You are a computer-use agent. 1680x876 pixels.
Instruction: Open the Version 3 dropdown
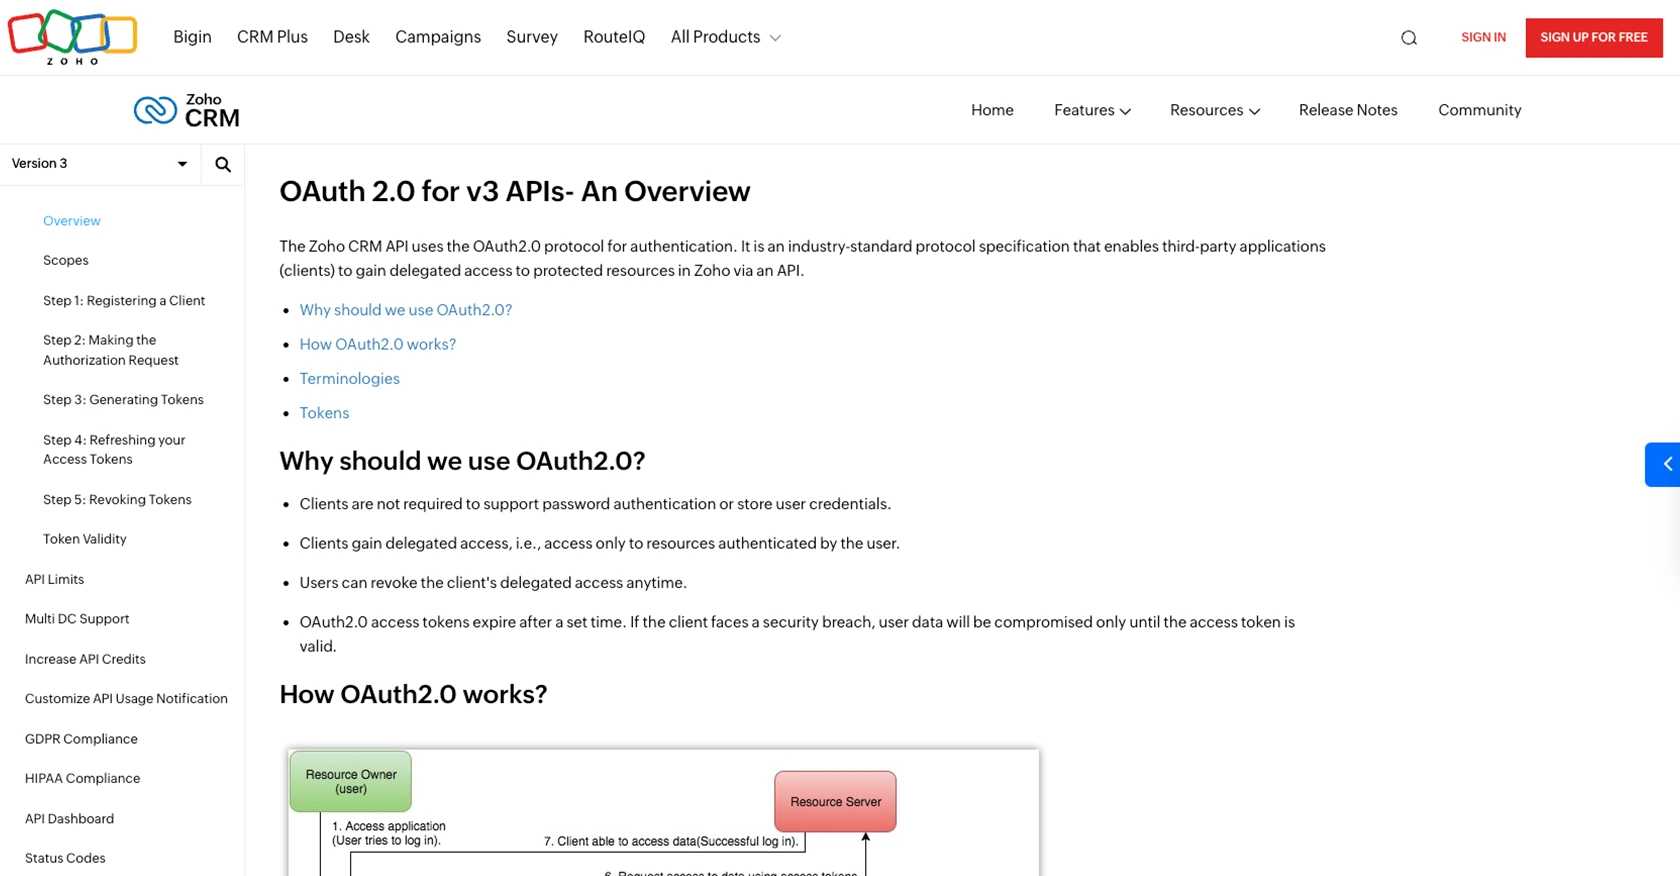(x=100, y=164)
